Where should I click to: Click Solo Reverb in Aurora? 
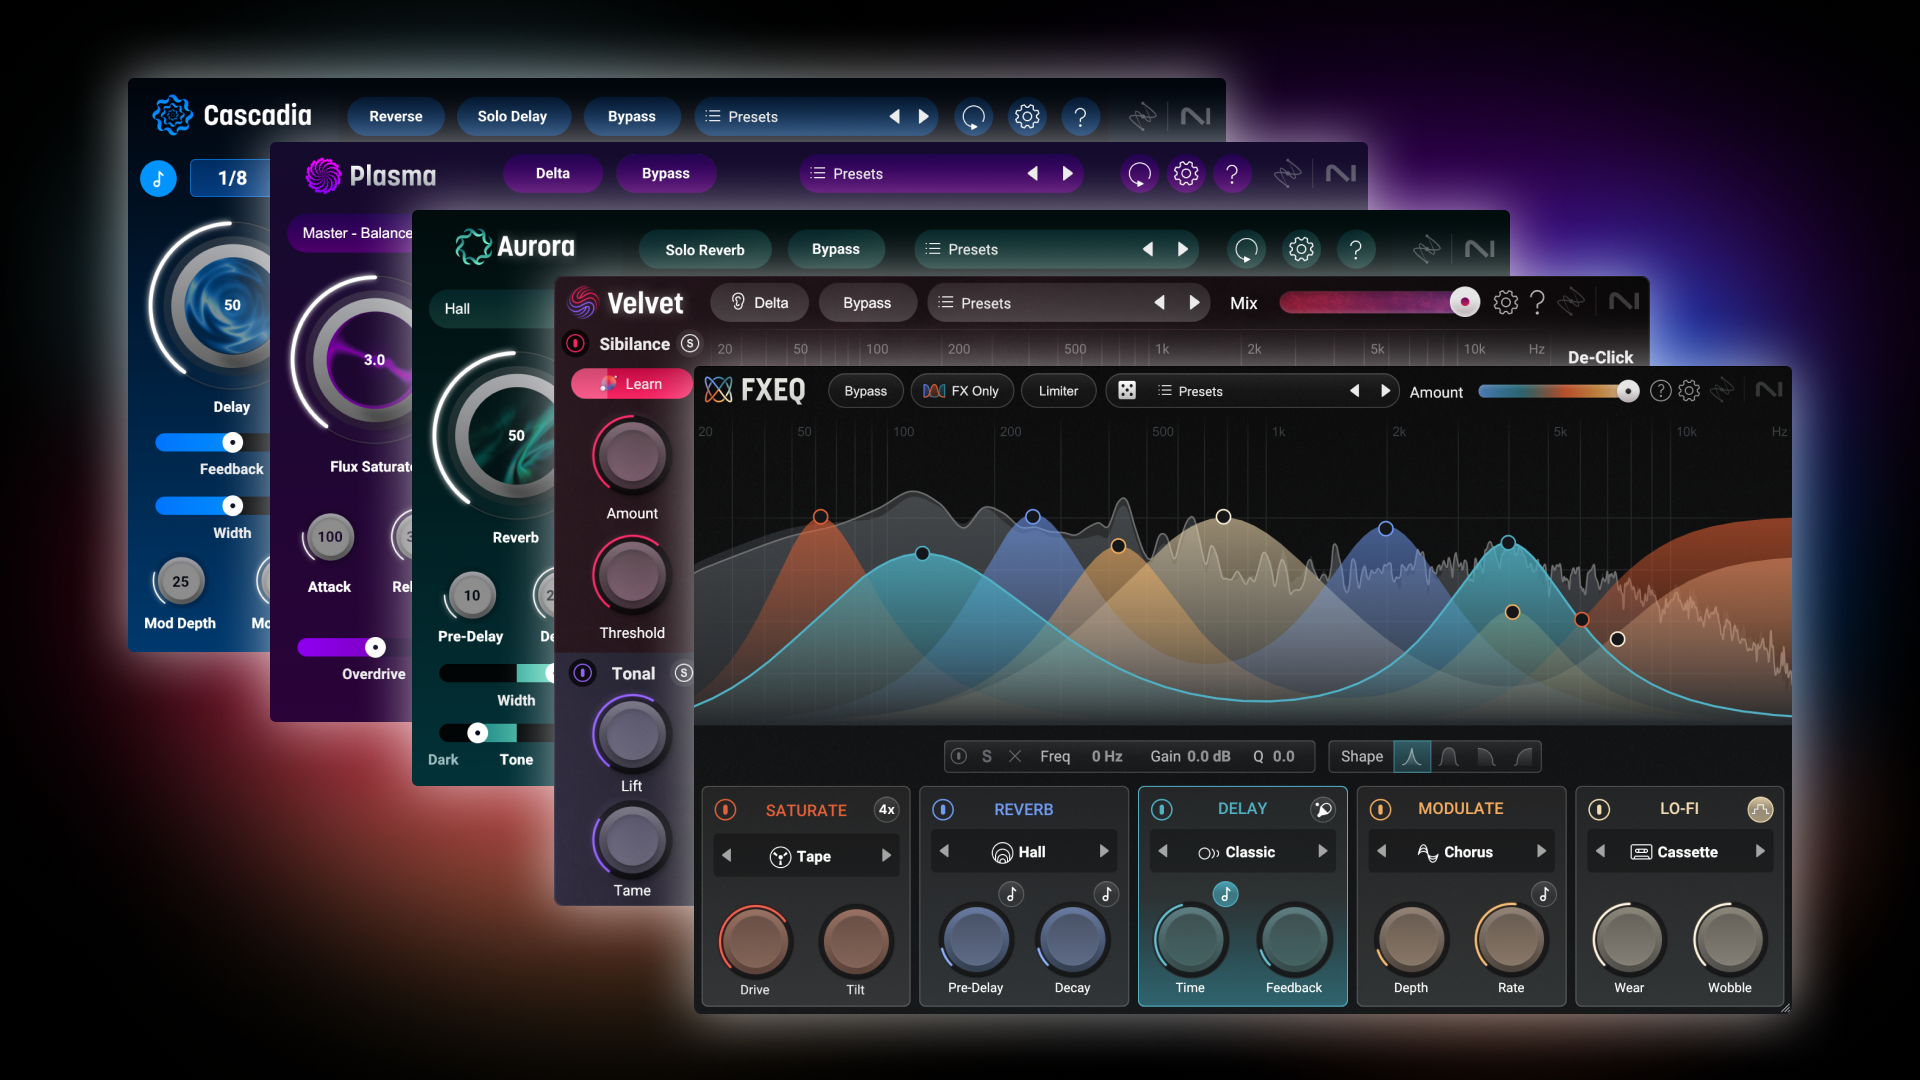pos(705,250)
